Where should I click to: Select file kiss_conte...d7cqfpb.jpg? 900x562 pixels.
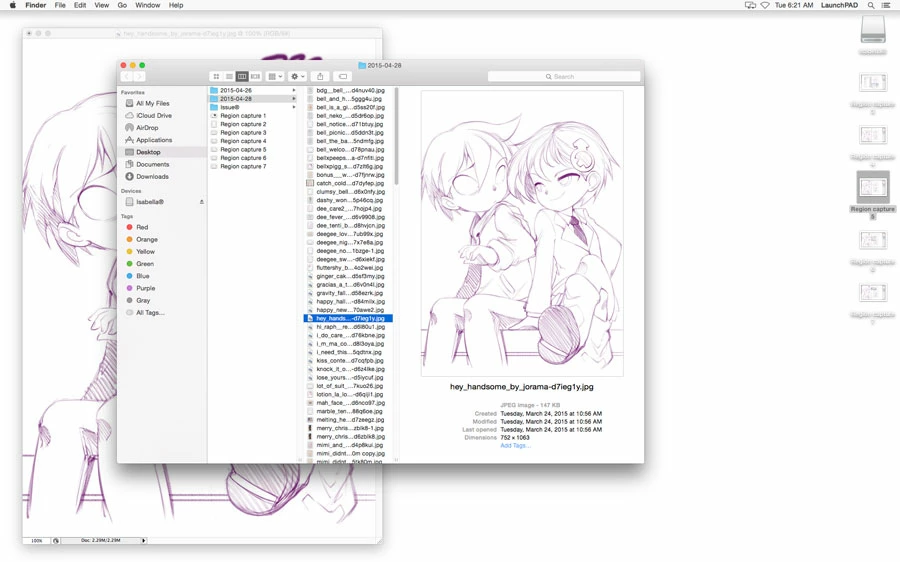(x=348, y=361)
